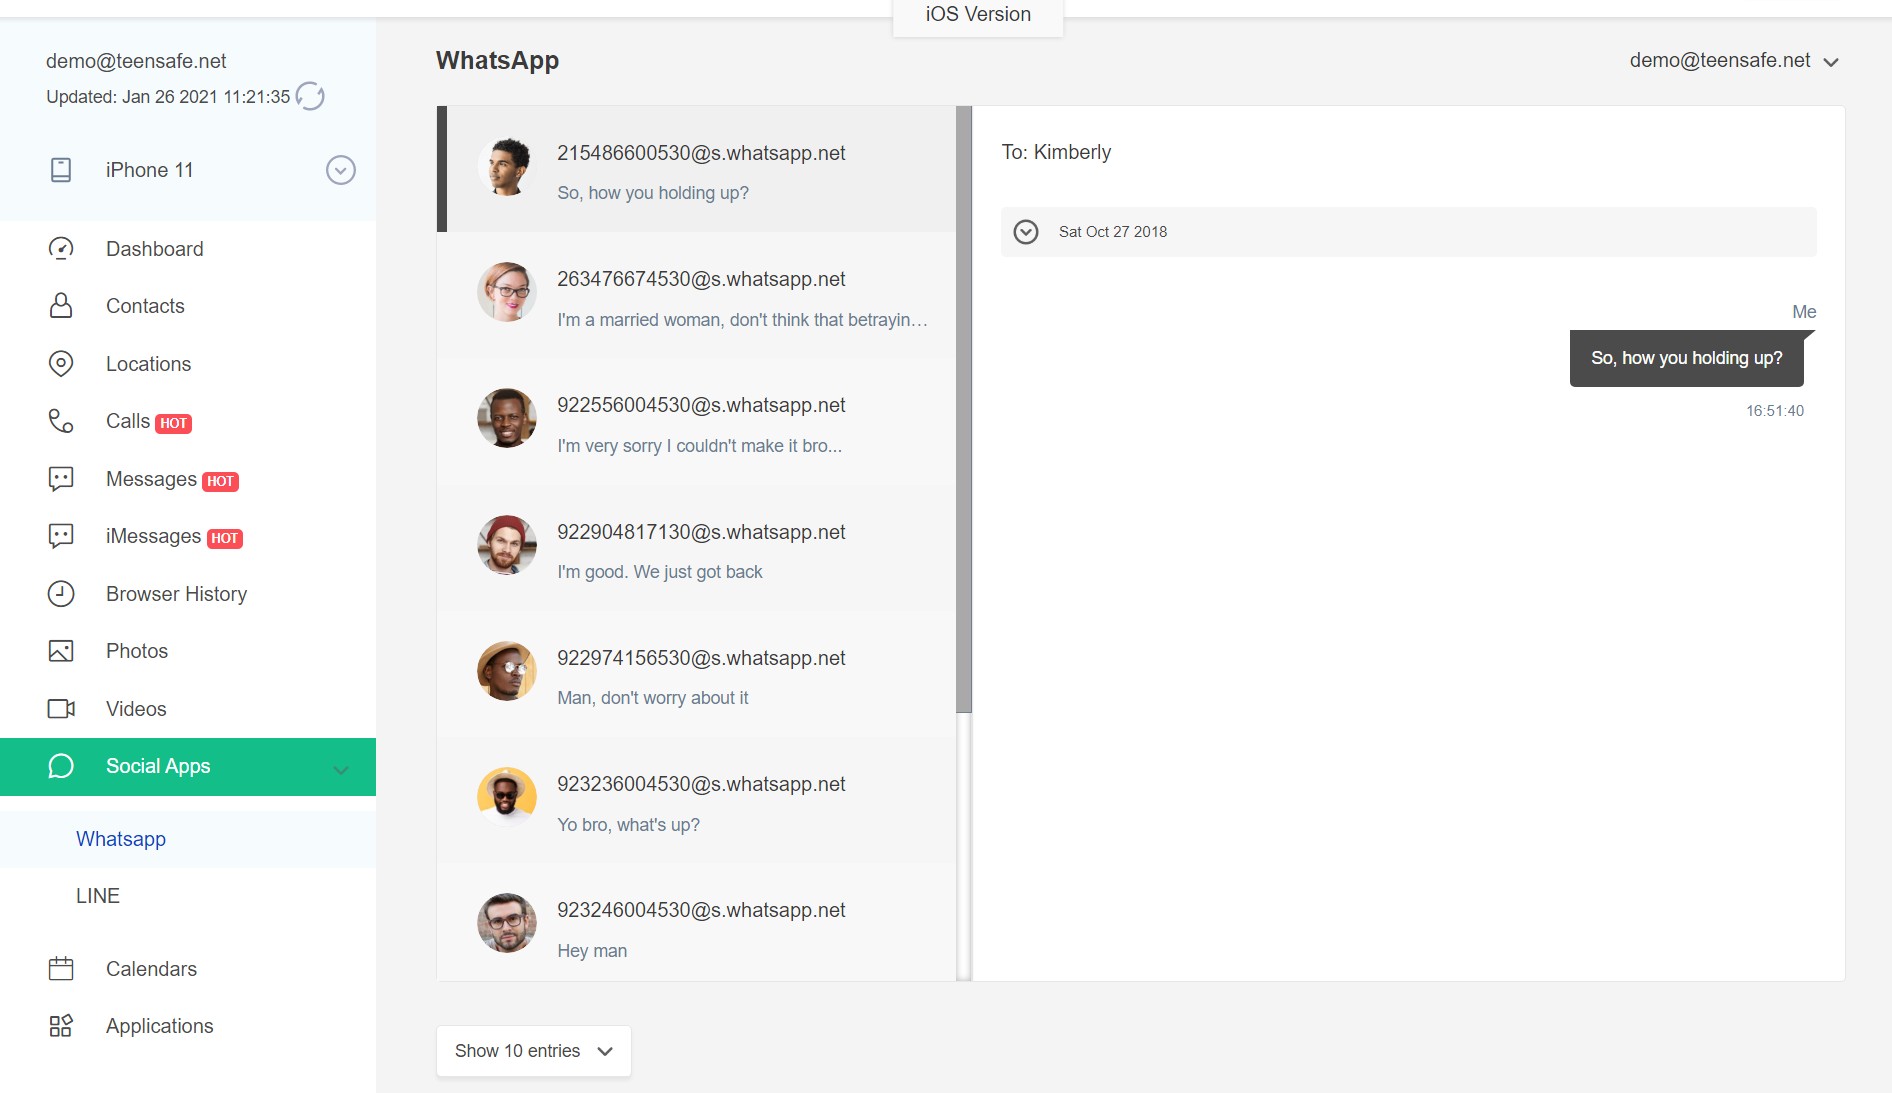Click the Calendars icon in sidebar

(61, 969)
